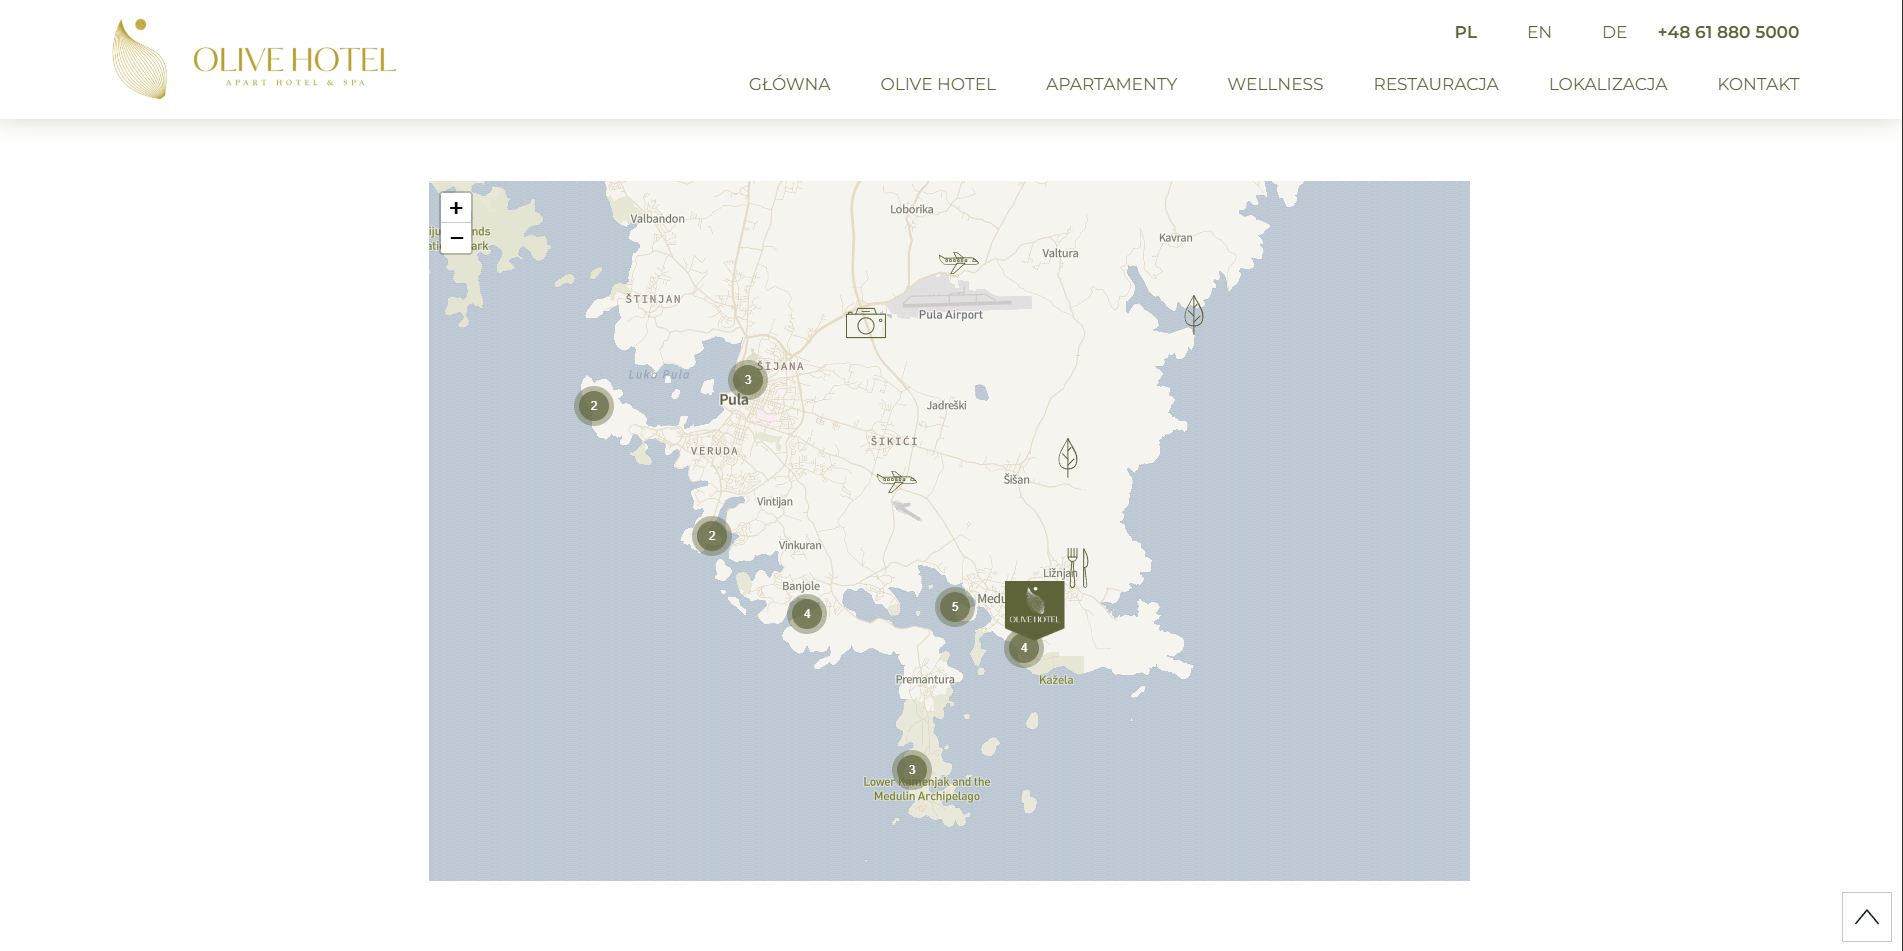Open the cluster marker 4 near Banjole
1903x951 pixels.
(x=807, y=614)
